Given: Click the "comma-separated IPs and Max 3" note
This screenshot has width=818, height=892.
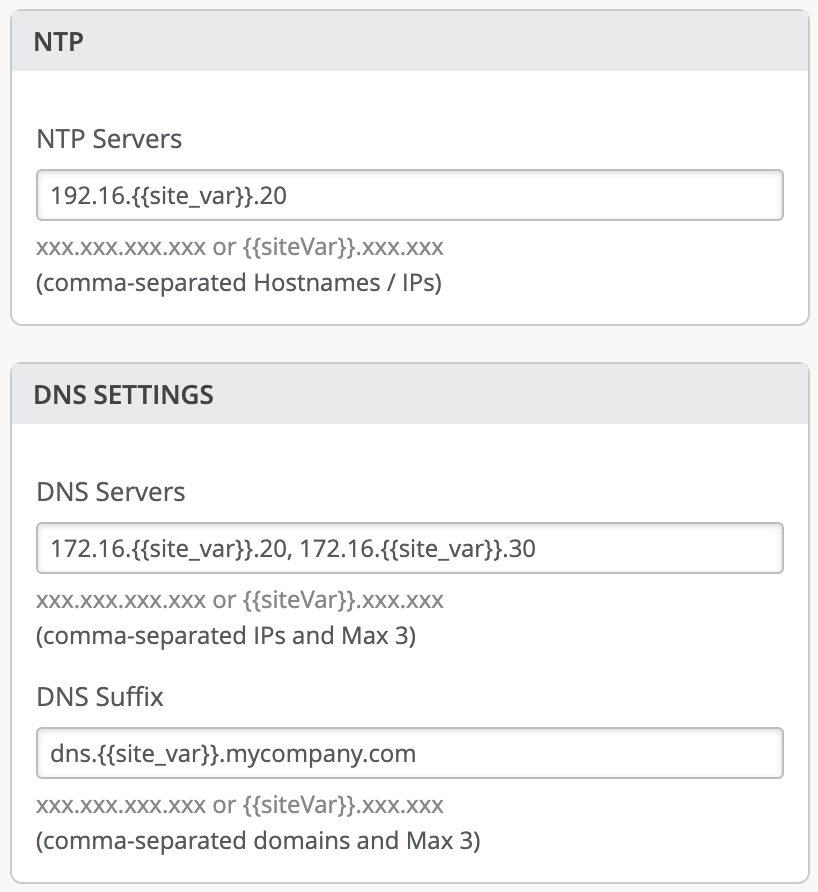Looking at the screenshot, I should click(x=226, y=636).
